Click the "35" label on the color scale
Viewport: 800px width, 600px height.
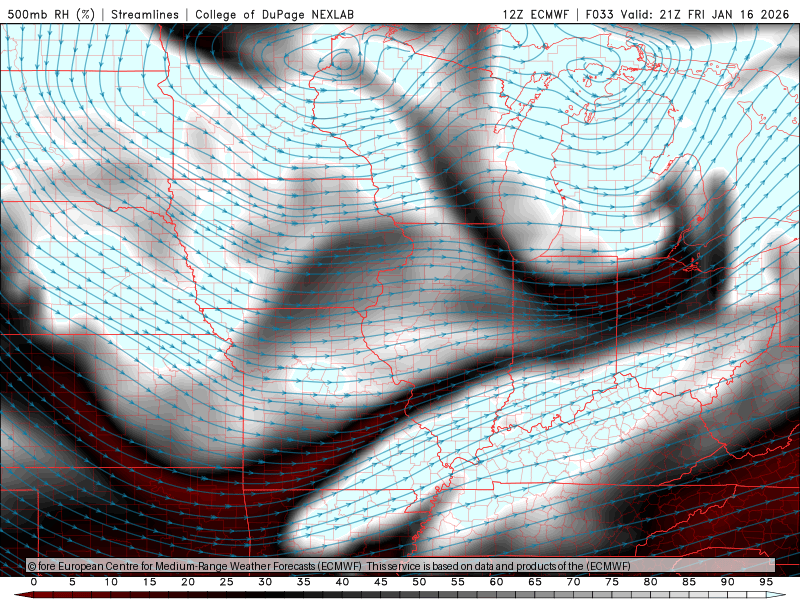click(304, 582)
